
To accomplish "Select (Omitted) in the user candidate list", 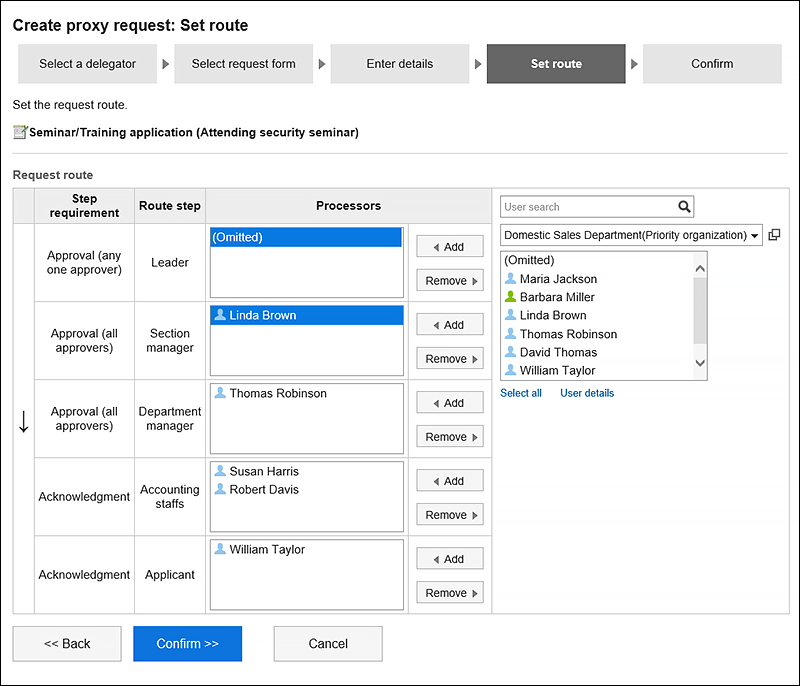I will tap(597, 260).
